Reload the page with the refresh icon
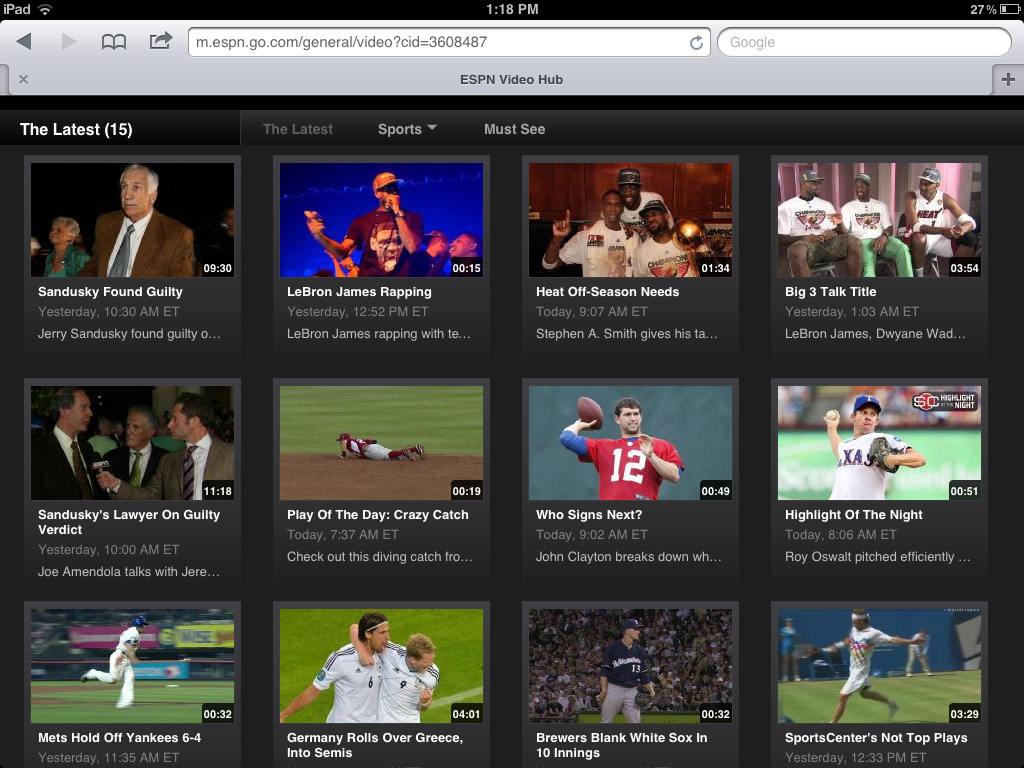 click(696, 42)
